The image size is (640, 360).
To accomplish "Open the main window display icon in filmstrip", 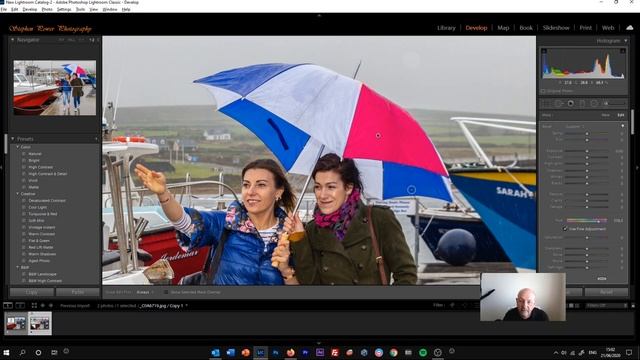I will coord(8,305).
